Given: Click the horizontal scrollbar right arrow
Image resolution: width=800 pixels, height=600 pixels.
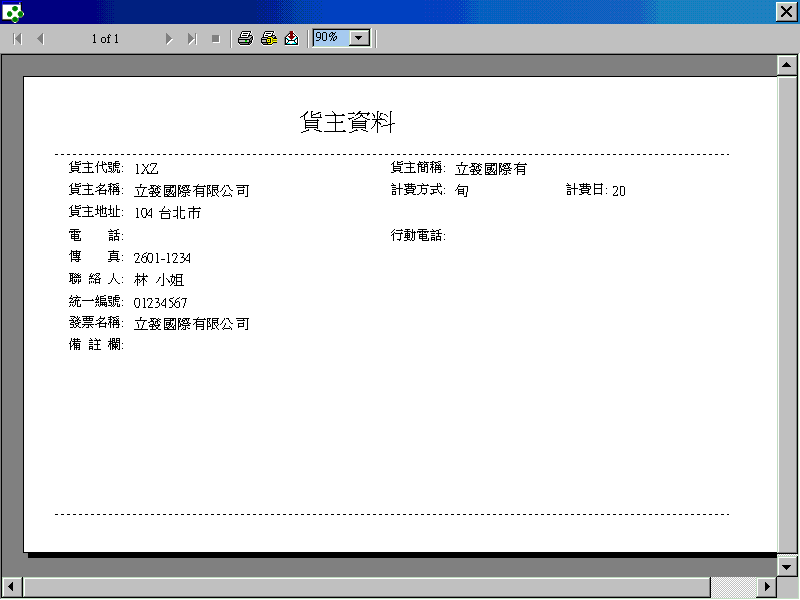Looking at the screenshot, I should pos(766,587).
